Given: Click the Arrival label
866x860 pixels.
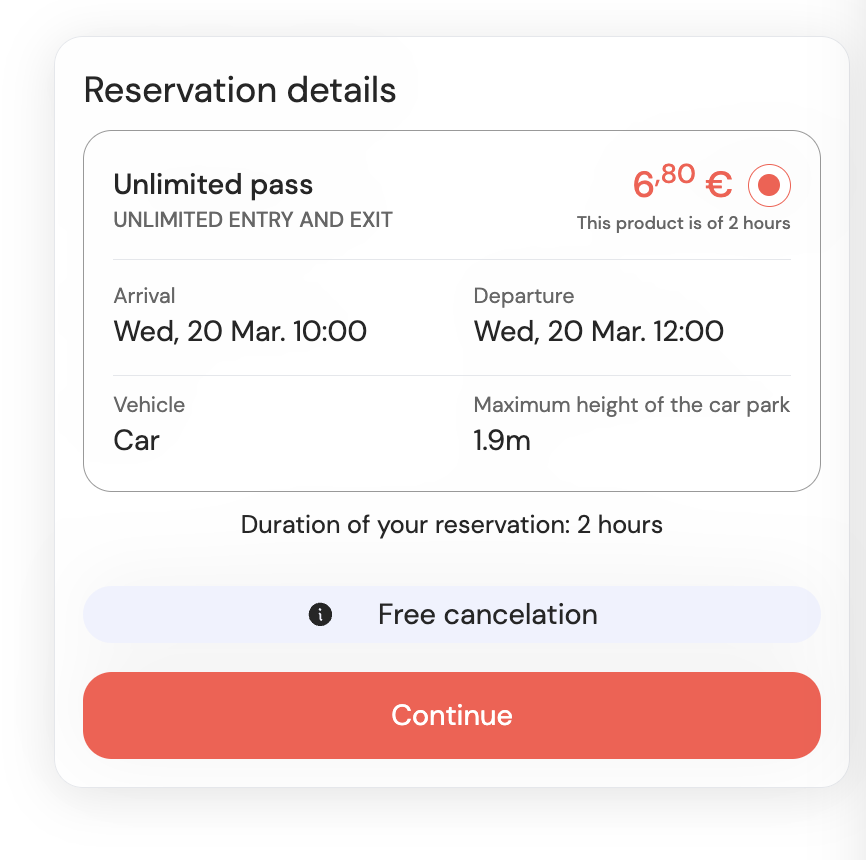Looking at the screenshot, I should click(144, 296).
